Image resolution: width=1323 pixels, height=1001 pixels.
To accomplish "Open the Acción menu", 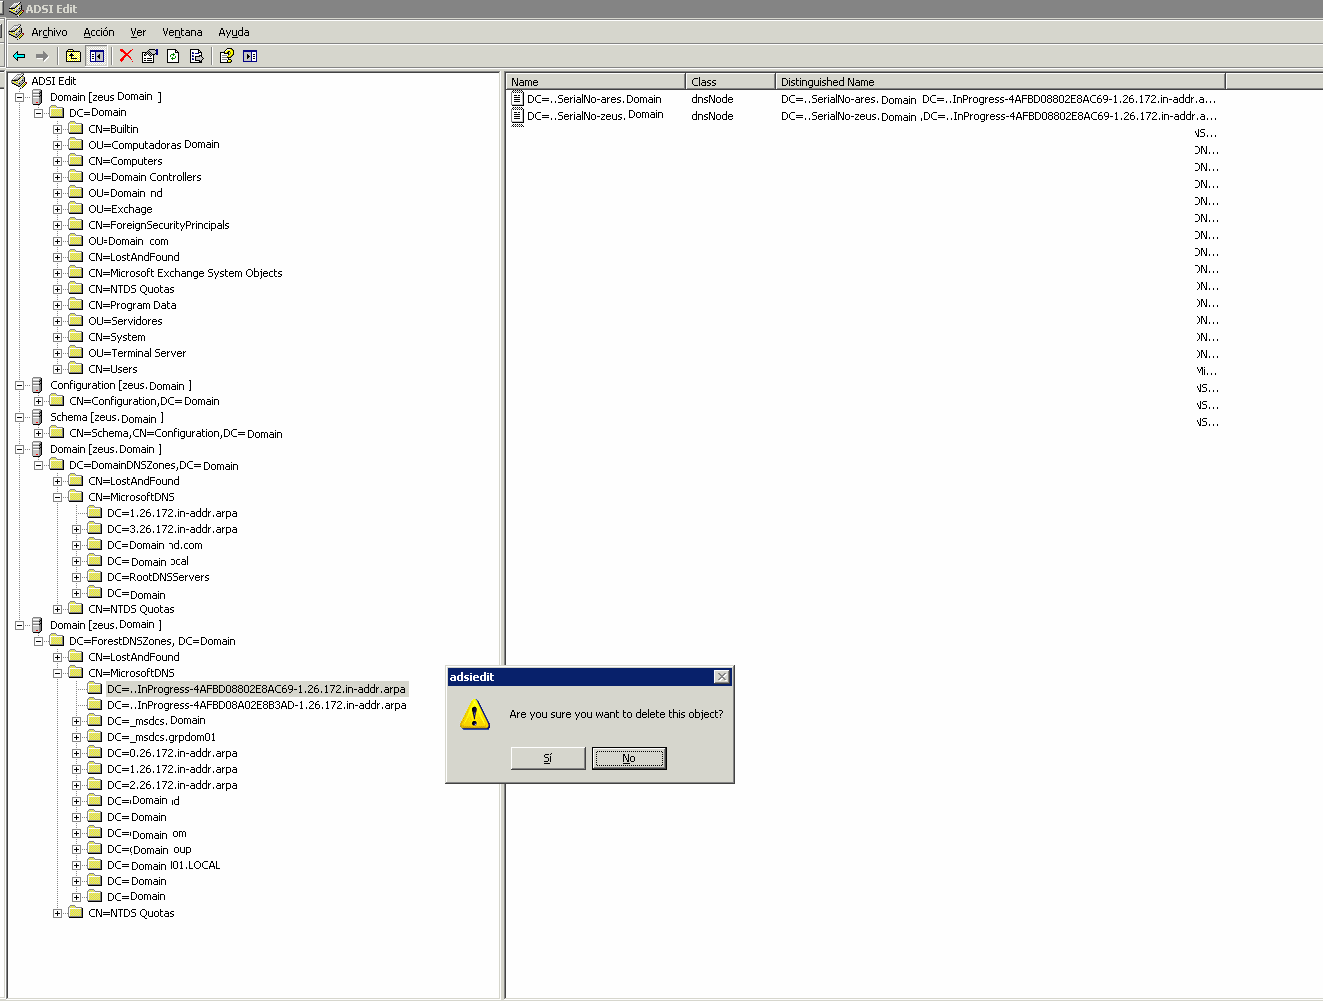I will 99,32.
